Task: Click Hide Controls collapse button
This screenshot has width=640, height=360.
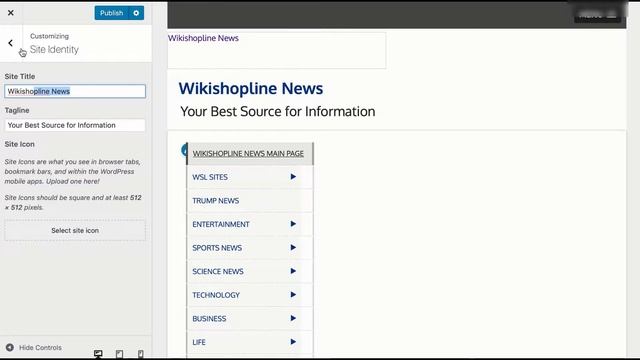Action: click(x=34, y=348)
